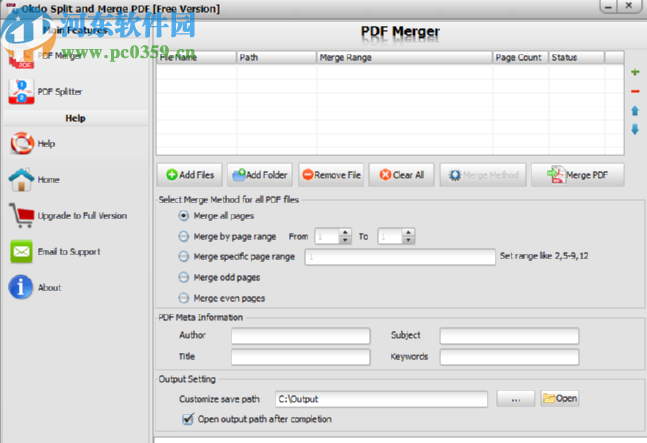Move file down with blue down arrow

pos(635,130)
